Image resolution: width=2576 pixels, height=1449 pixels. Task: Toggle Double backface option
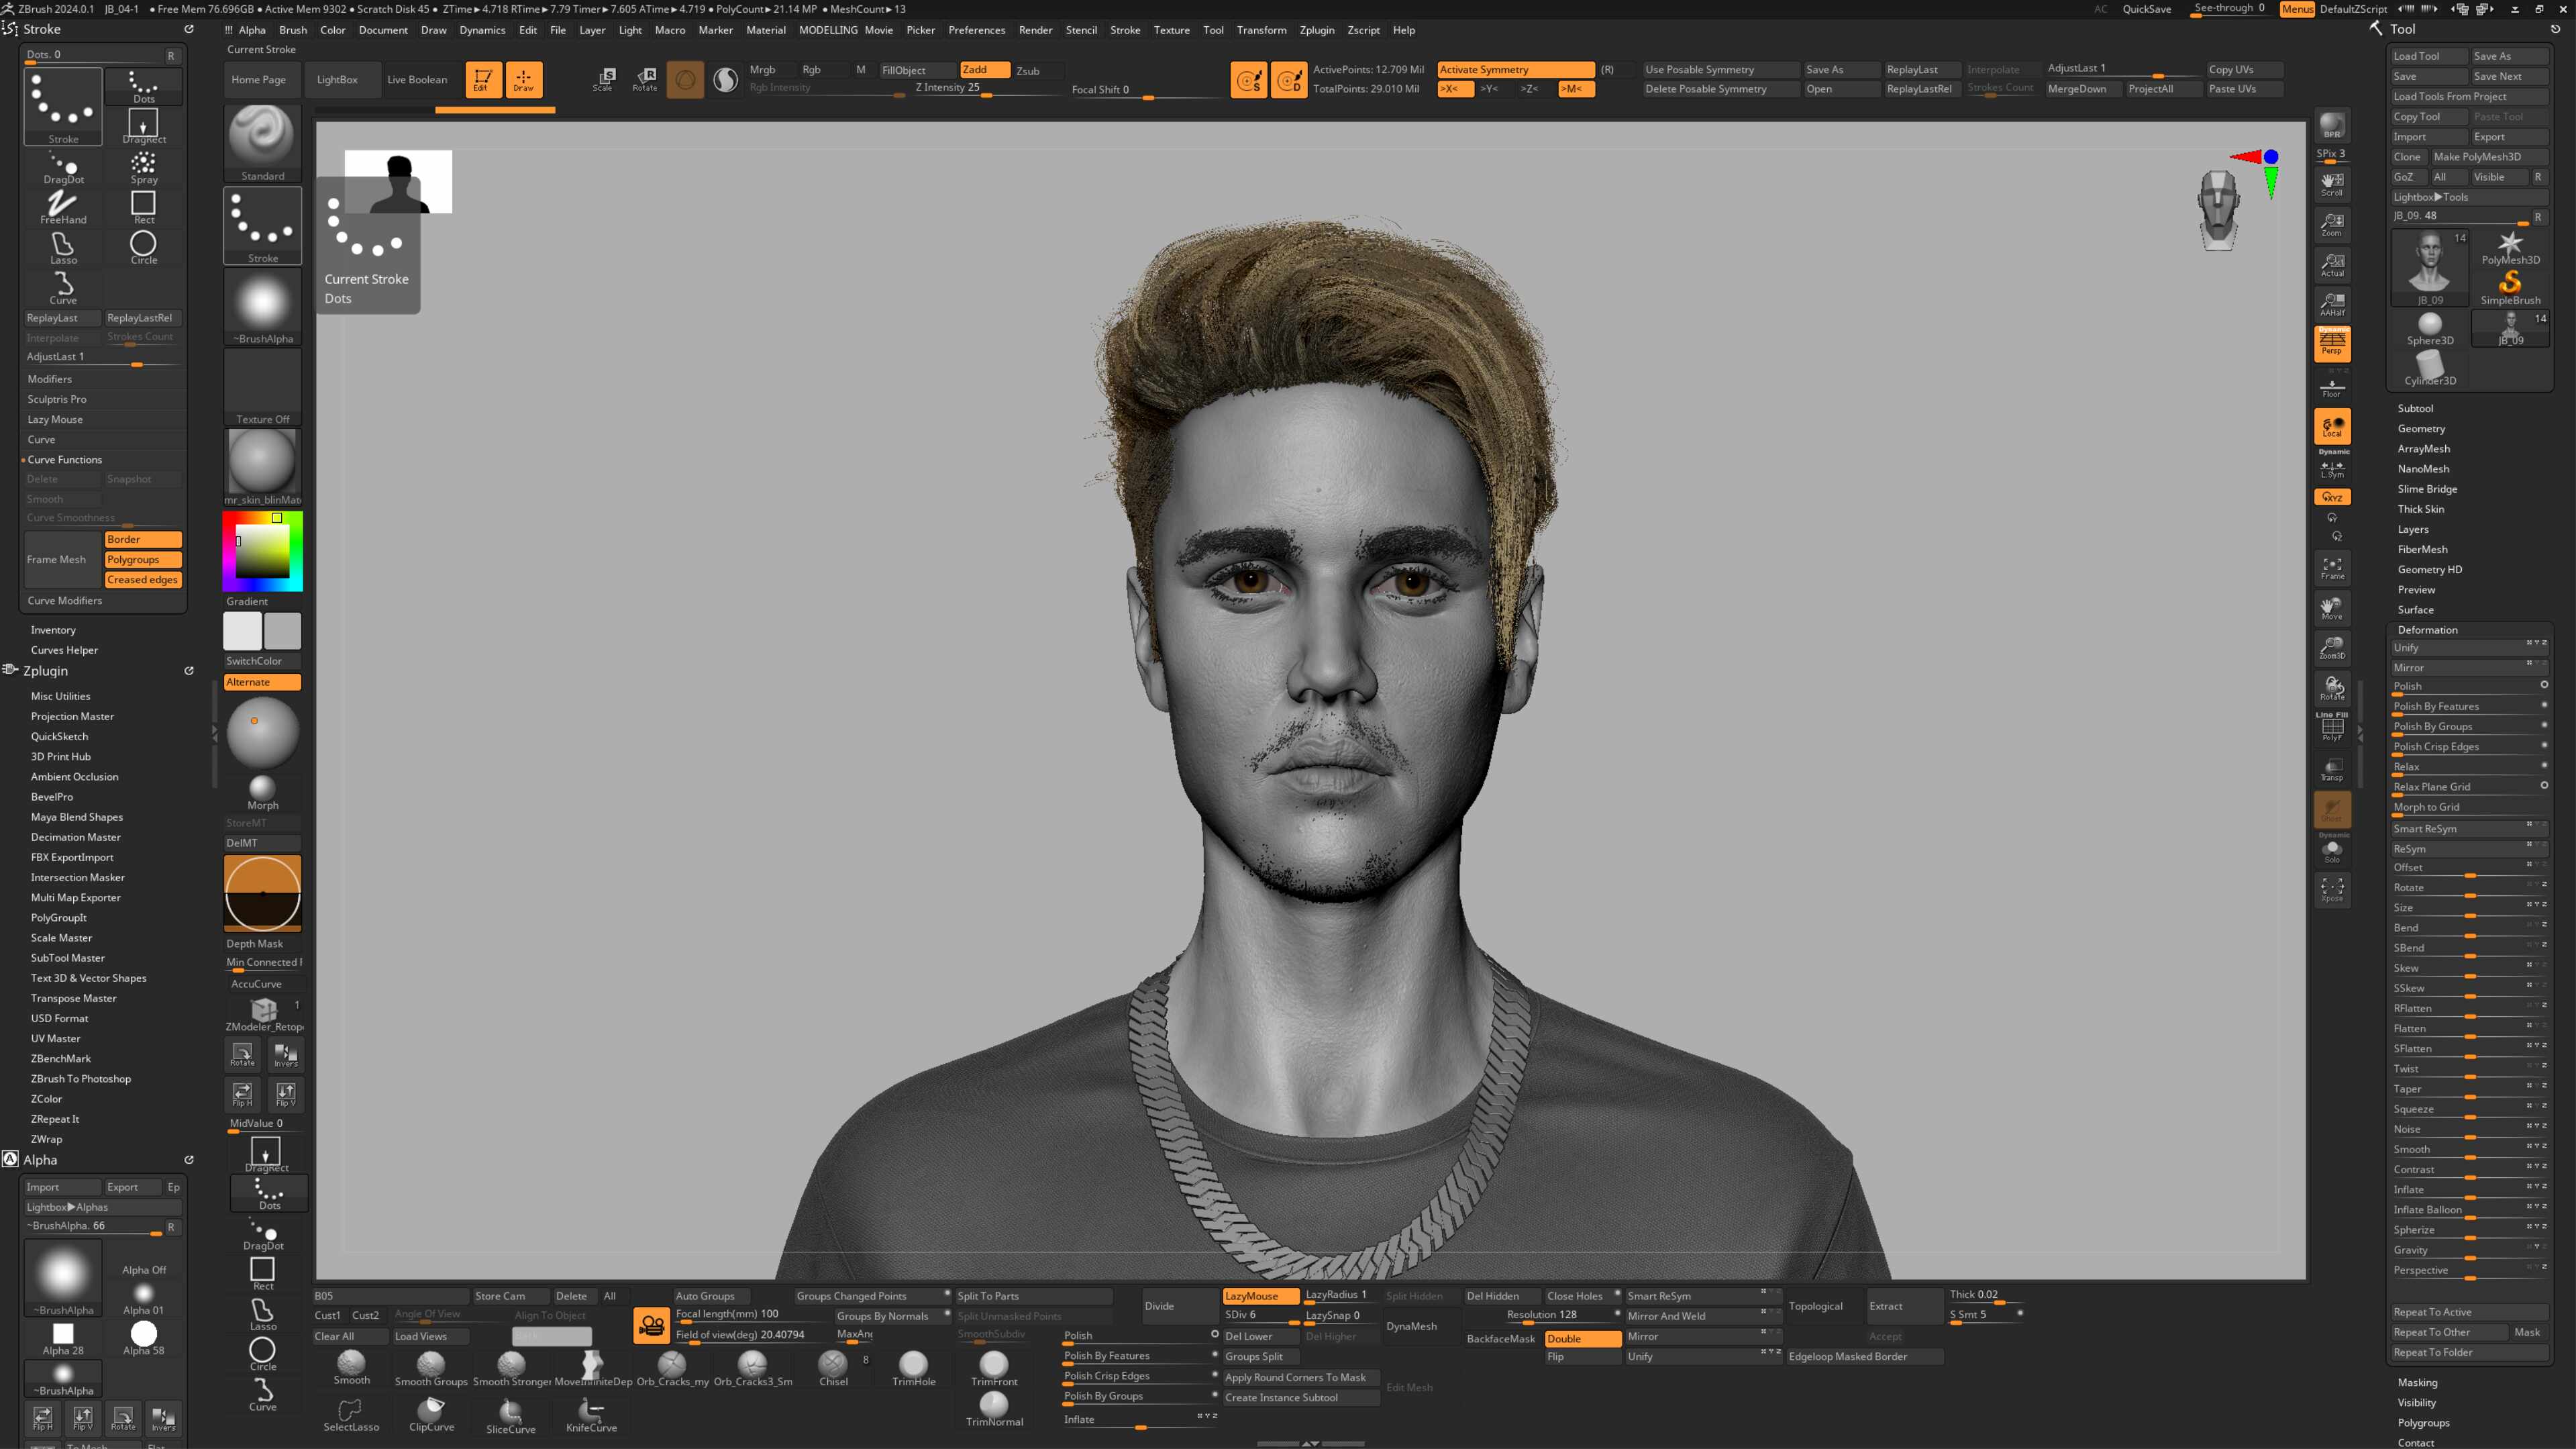(1582, 1338)
